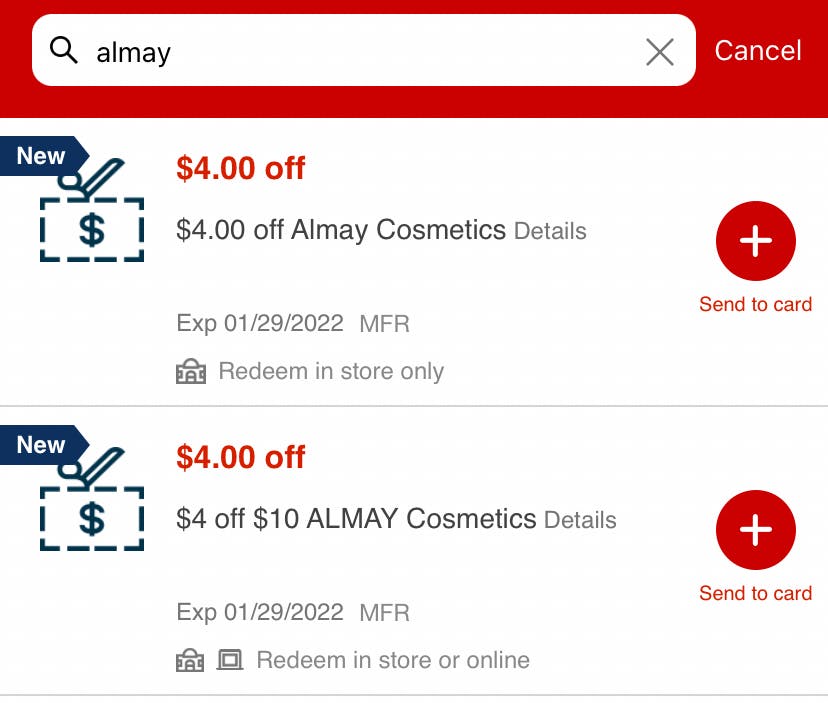This screenshot has width=828, height=703.
Task: Tap the first coupon's Send to card label
Action: pos(755,305)
